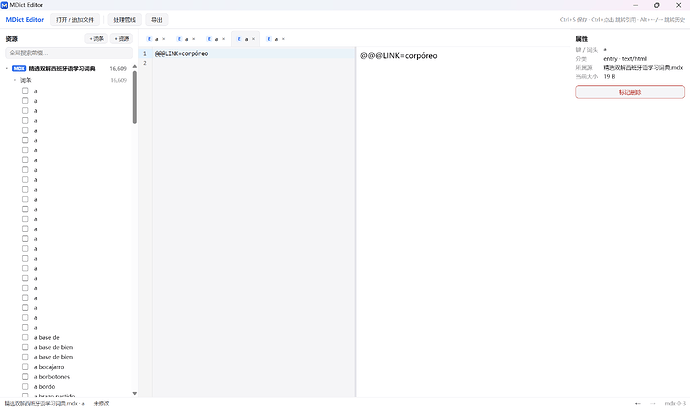Click the 打开/追加文件 button
Image resolution: width=690 pixels, height=409 pixels.
point(75,20)
